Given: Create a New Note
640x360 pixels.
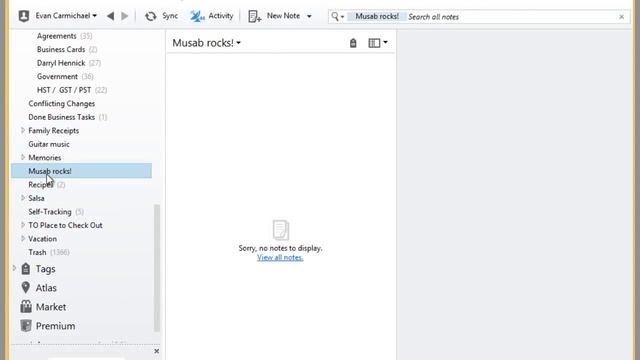Looking at the screenshot, I should (274, 16).
